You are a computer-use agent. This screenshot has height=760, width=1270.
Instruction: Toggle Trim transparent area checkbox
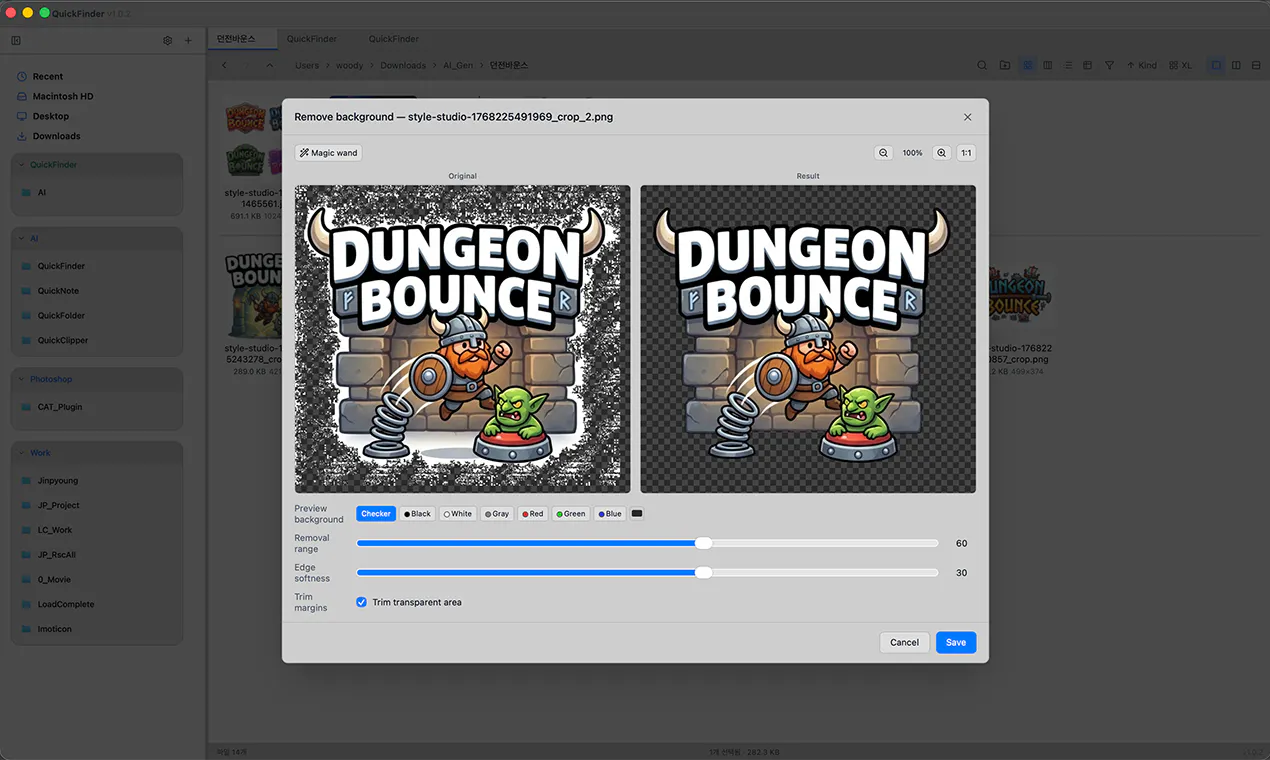pos(362,602)
